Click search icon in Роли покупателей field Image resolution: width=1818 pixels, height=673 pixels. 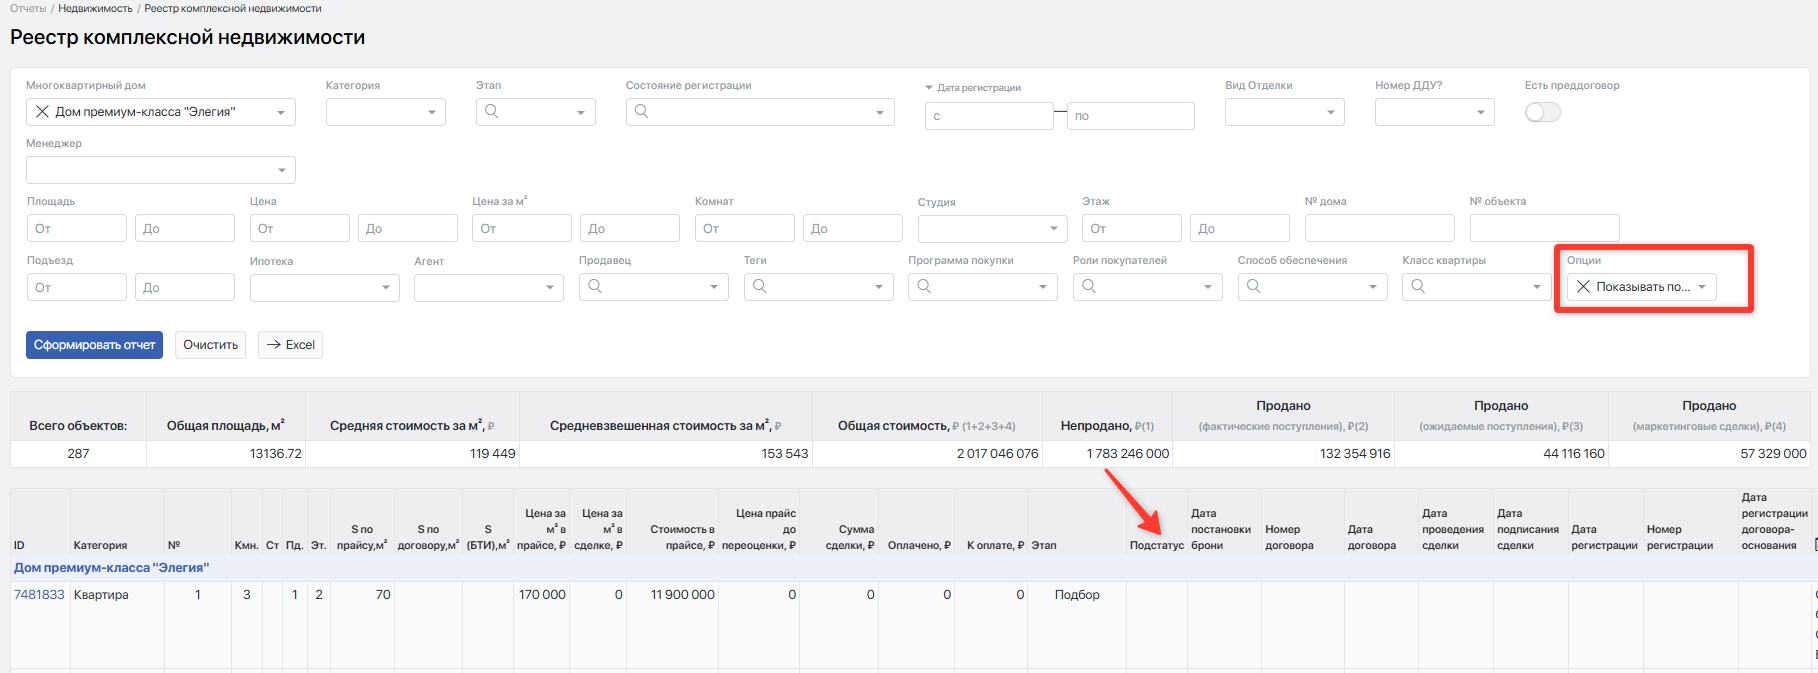pos(1089,286)
